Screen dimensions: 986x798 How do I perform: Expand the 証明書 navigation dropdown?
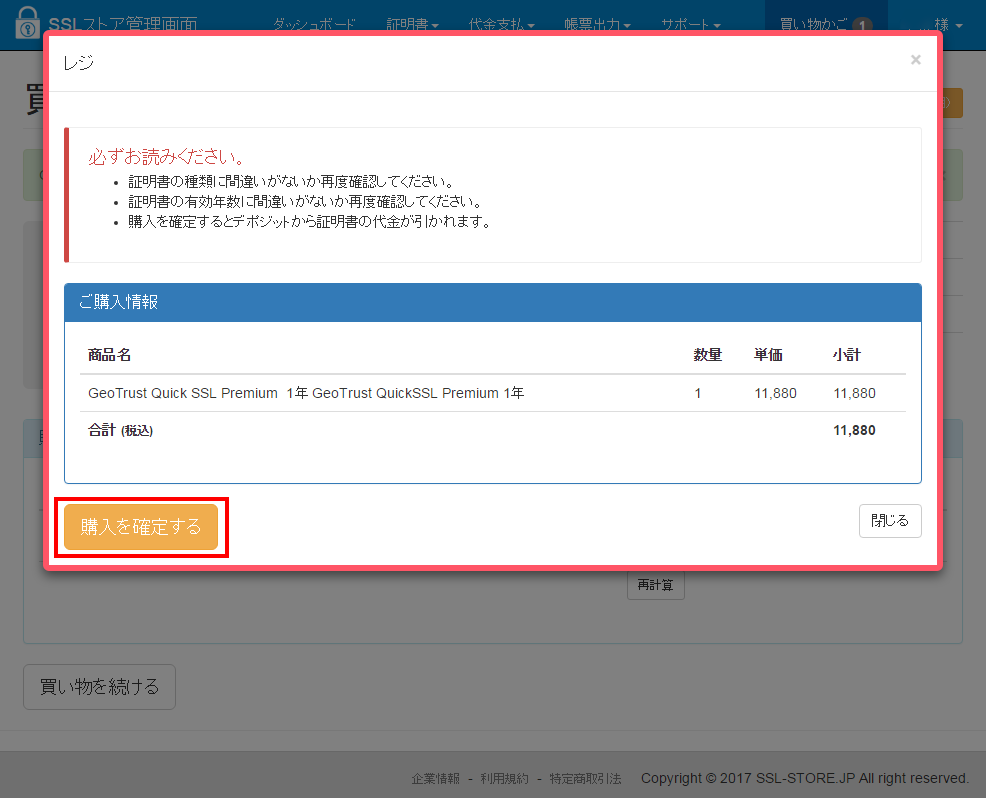pyautogui.click(x=413, y=25)
